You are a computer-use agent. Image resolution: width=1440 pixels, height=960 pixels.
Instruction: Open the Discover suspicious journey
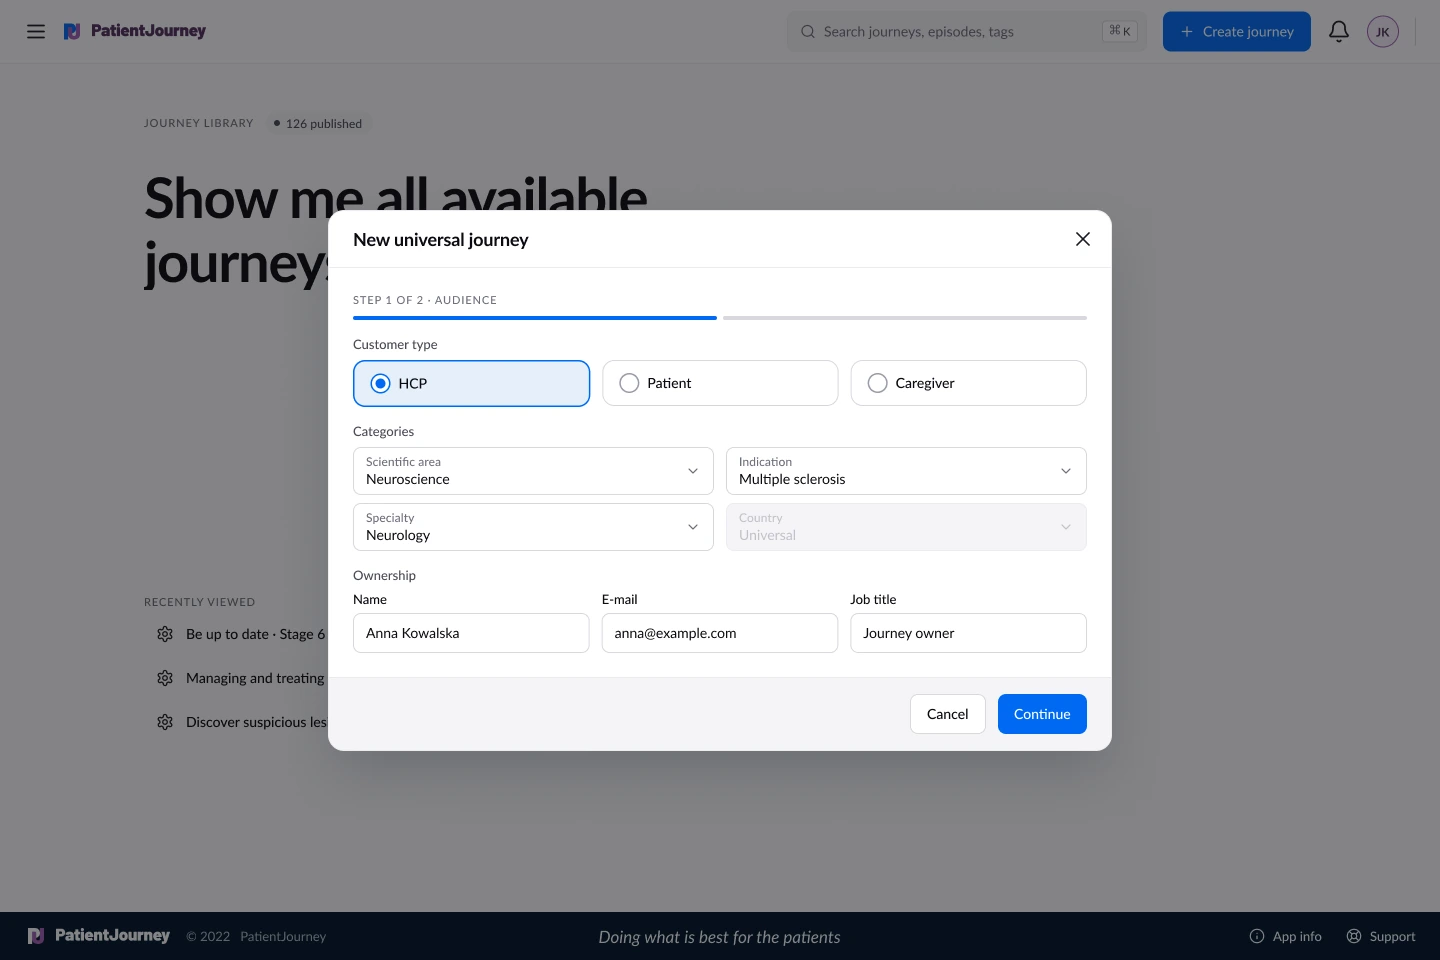click(x=256, y=722)
